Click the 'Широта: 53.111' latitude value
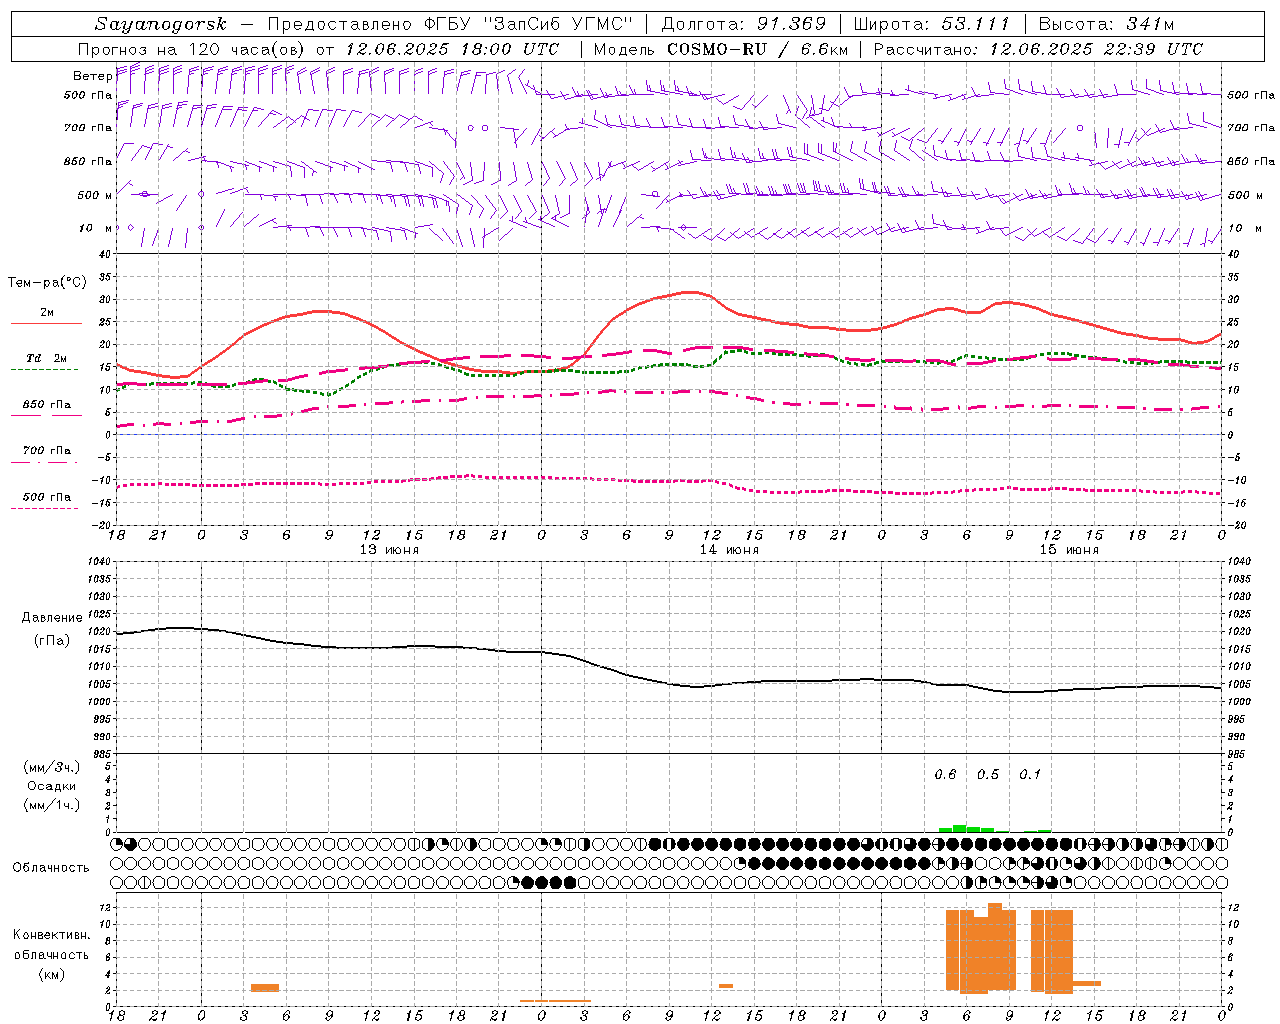 click(932, 24)
